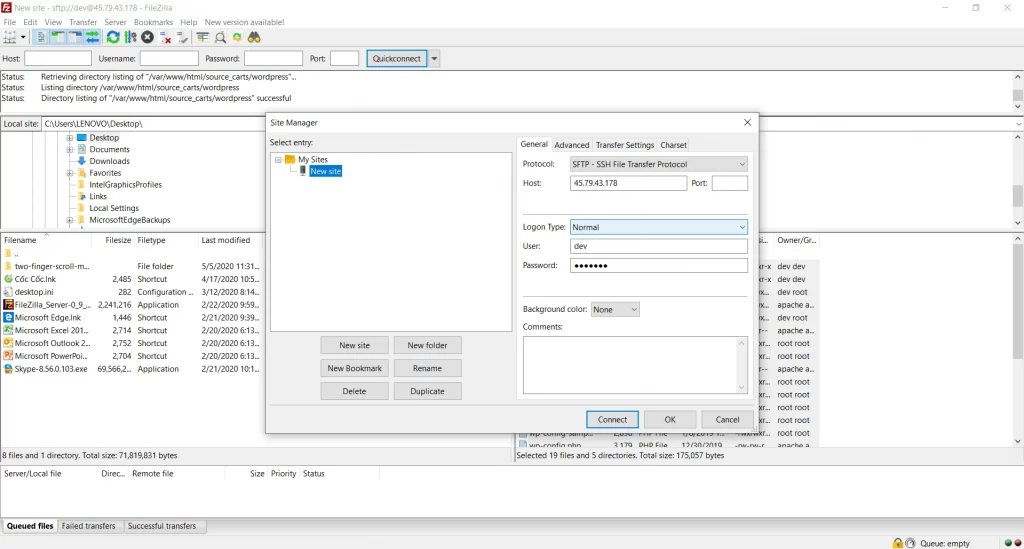Select the Microsoft Edge.lnk shortcut icon
Image resolution: width=1024 pixels, height=549 pixels.
coord(8,317)
